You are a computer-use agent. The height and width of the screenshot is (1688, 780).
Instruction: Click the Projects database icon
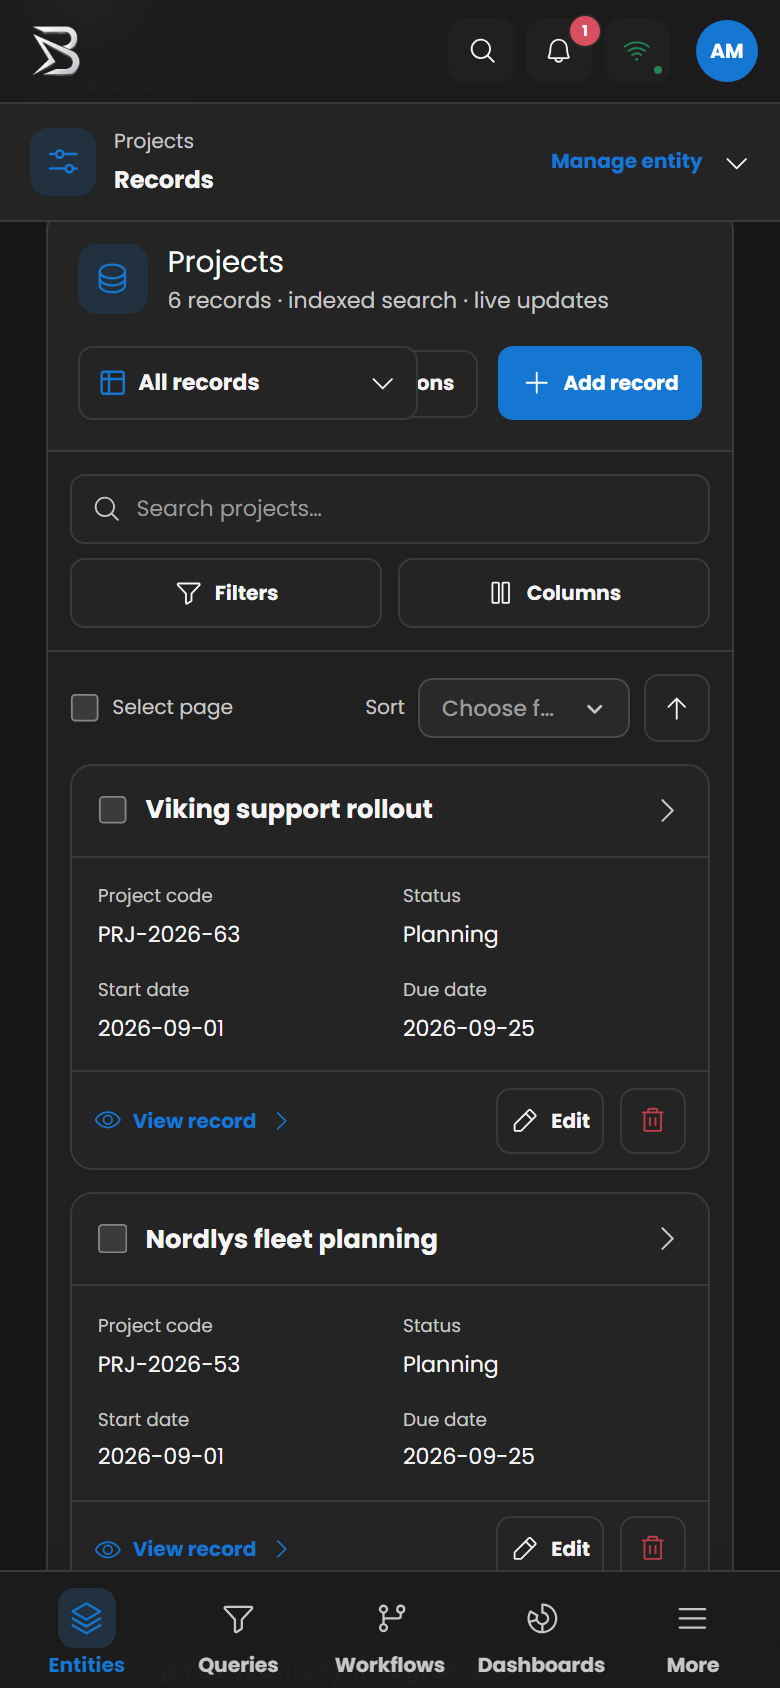113,279
